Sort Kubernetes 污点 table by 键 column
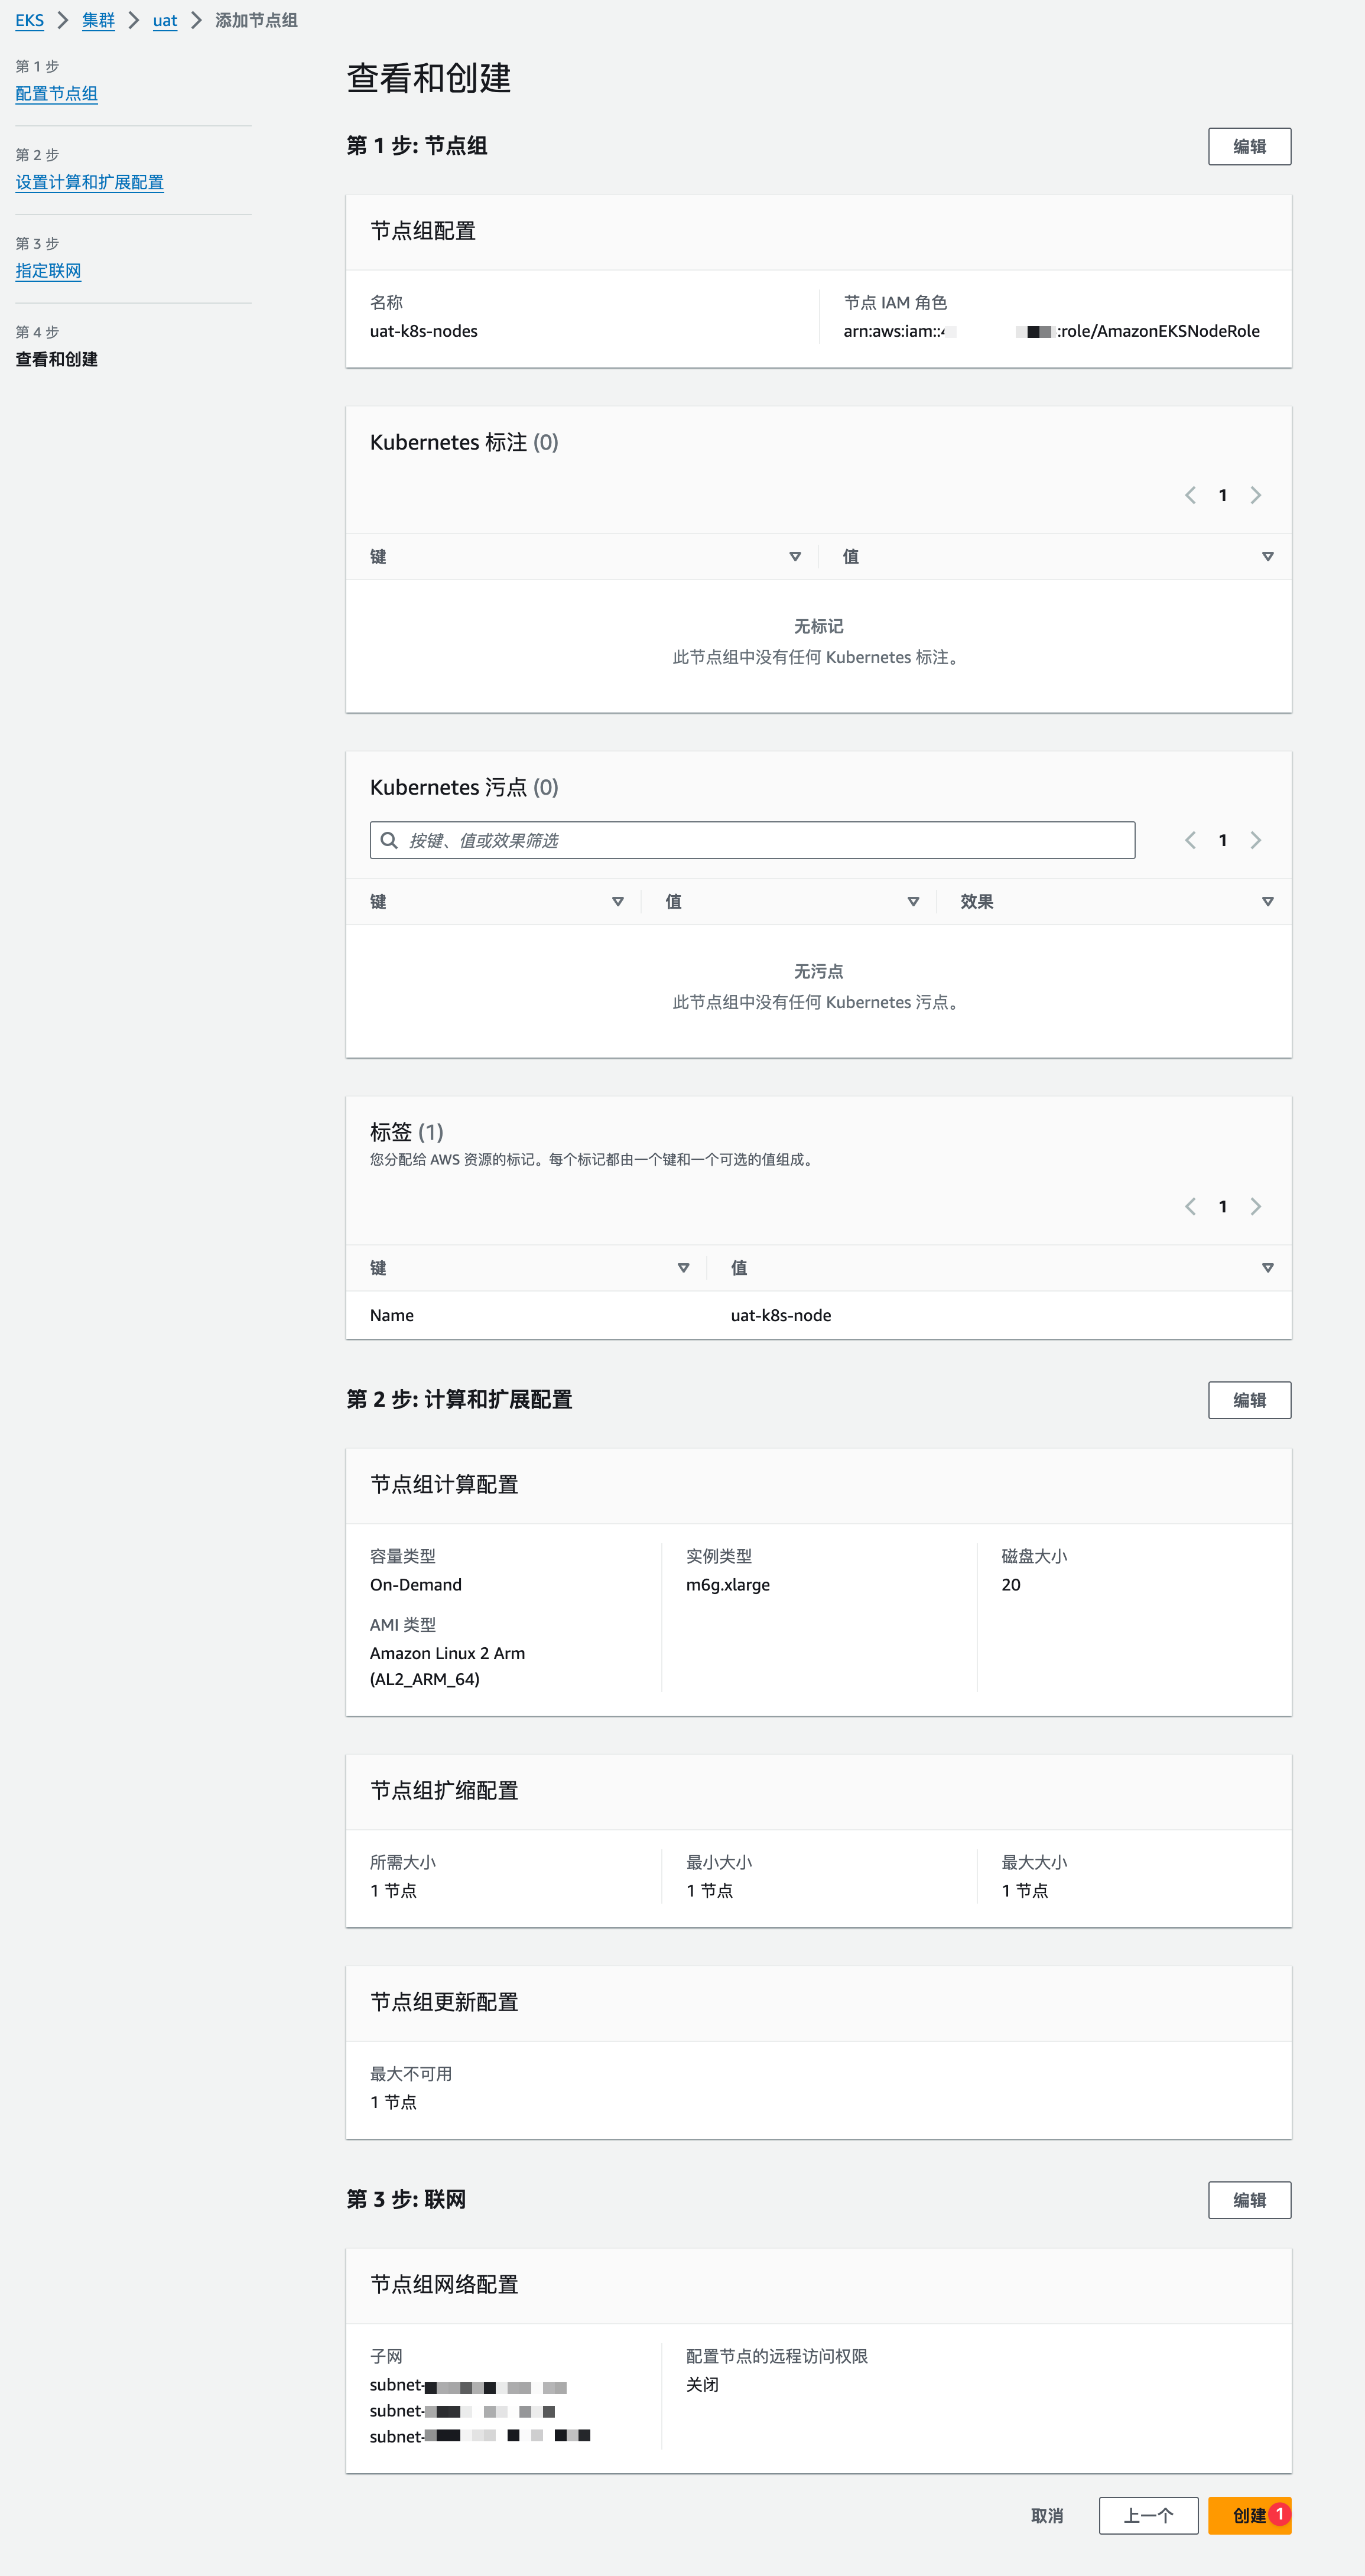 [618, 902]
